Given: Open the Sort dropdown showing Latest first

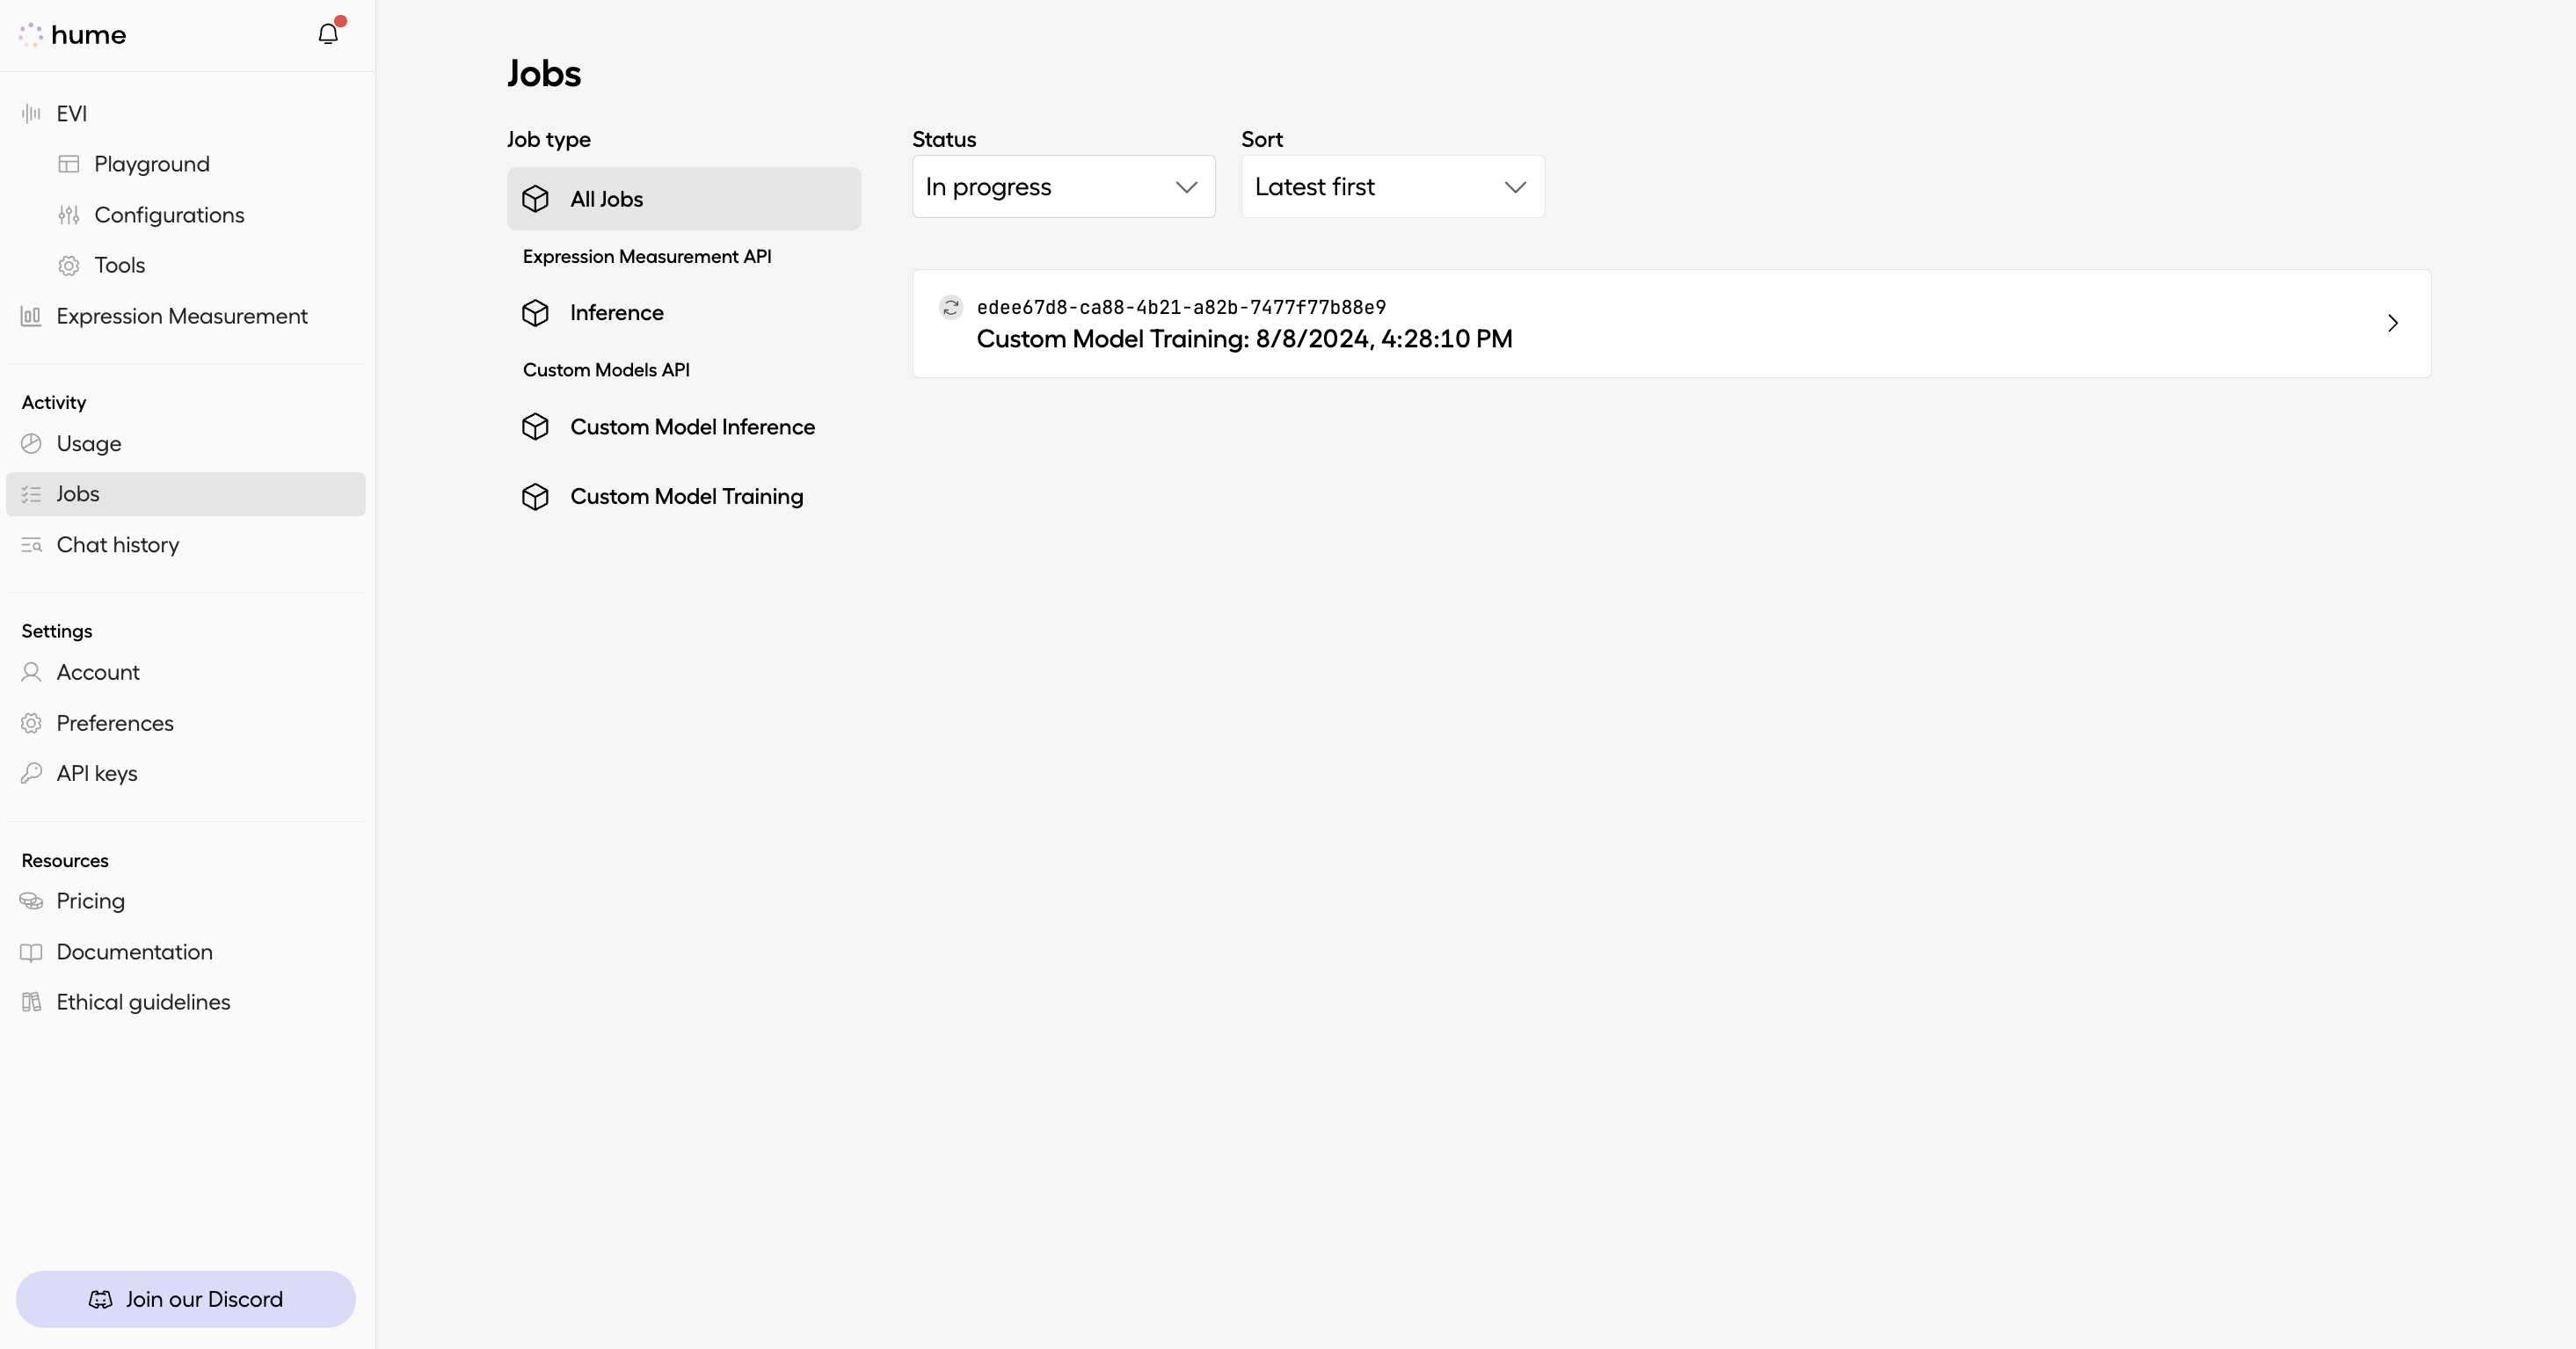Looking at the screenshot, I should pyautogui.click(x=1391, y=187).
